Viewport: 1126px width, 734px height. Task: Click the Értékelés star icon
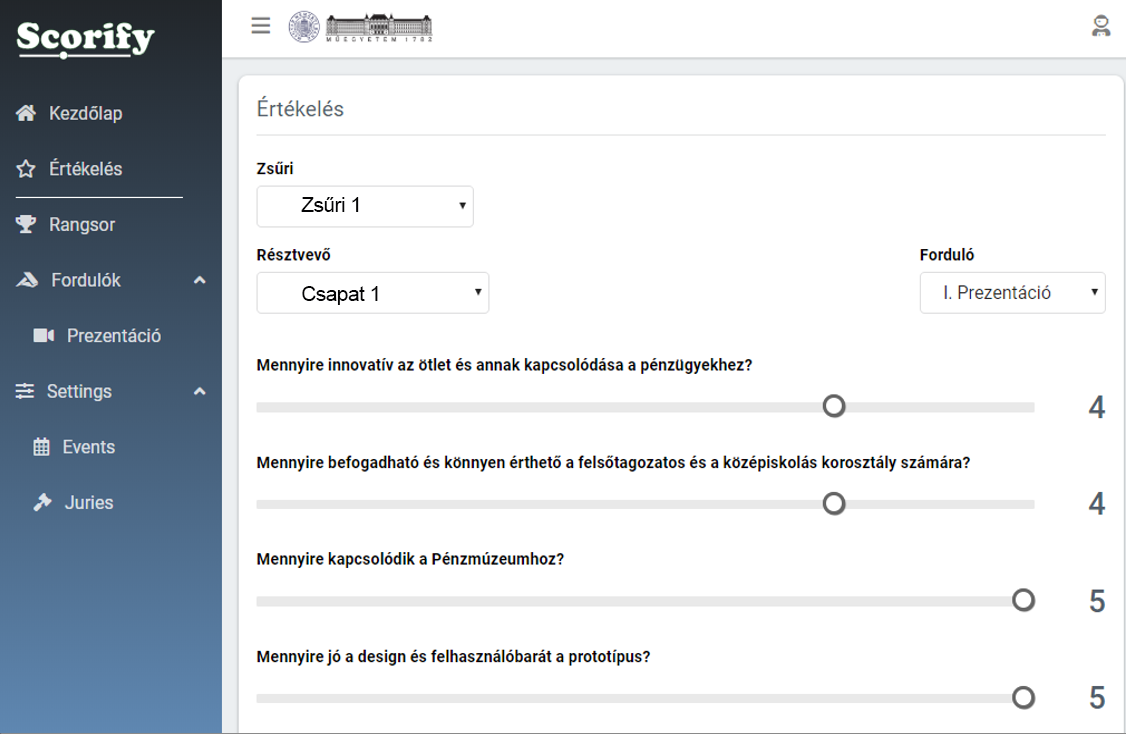[x=27, y=170]
